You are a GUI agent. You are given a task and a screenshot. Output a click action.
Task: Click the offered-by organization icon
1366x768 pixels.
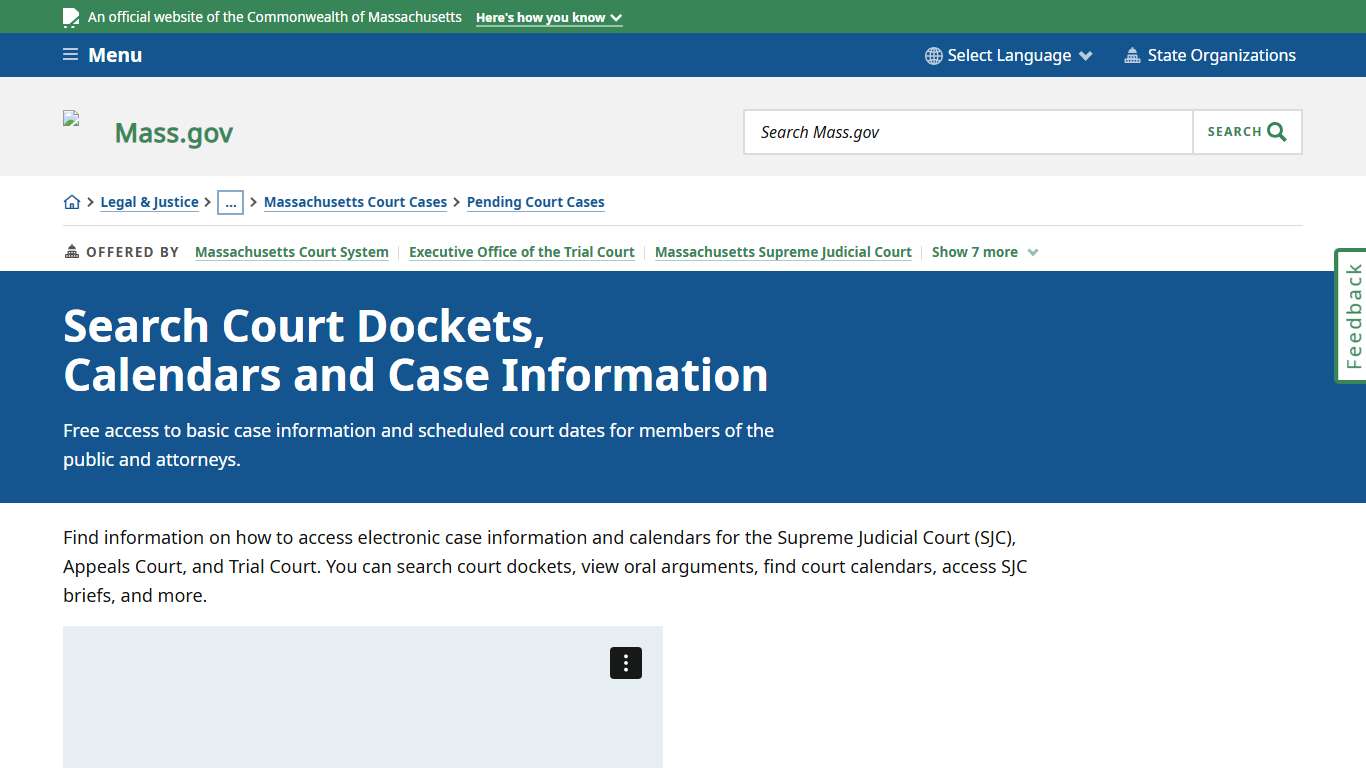click(71, 251)
